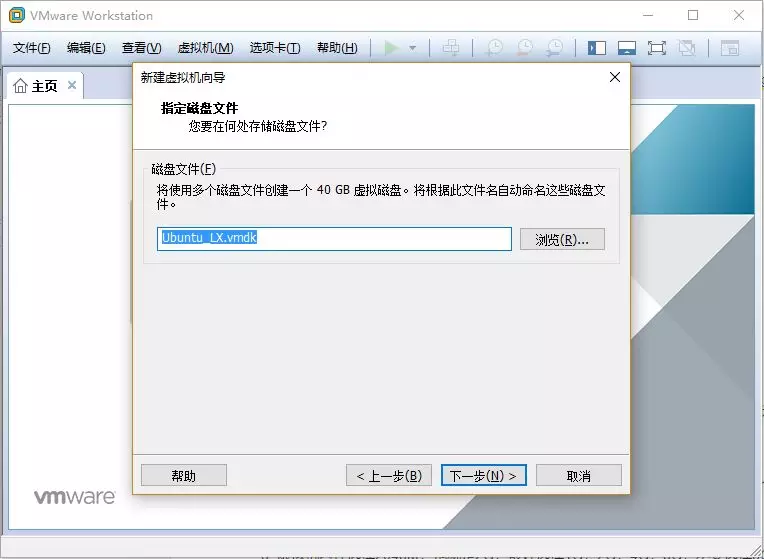Toggle the library sidebar view icon
This screenshot has height=559, width=764.
(597, 48)
